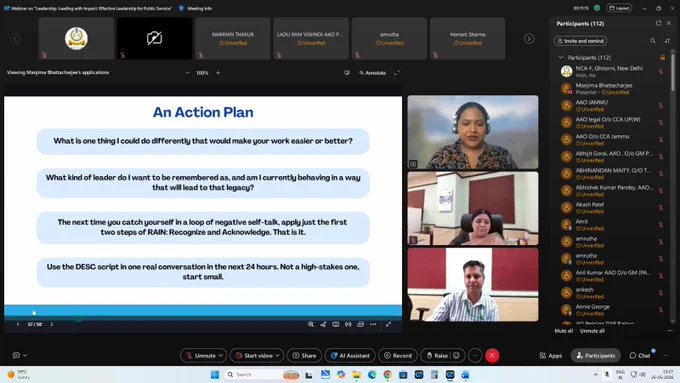Image resolution: width=680 pixels, height=383 pixels.
Task: Click the exit fullscreen arrows in slide toolbar
Action: tap(389, 324)
